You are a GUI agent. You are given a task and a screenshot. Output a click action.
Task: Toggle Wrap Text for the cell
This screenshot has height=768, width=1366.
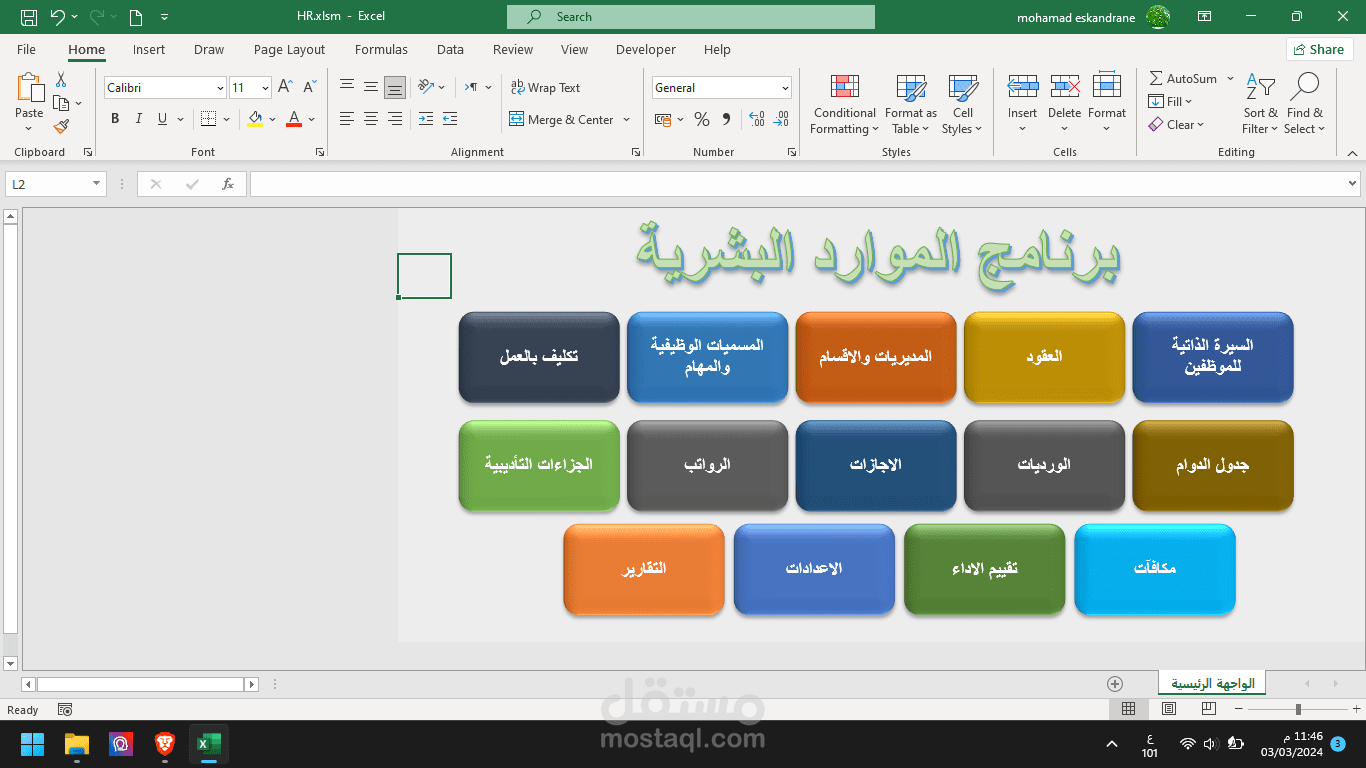click(546, 87)
